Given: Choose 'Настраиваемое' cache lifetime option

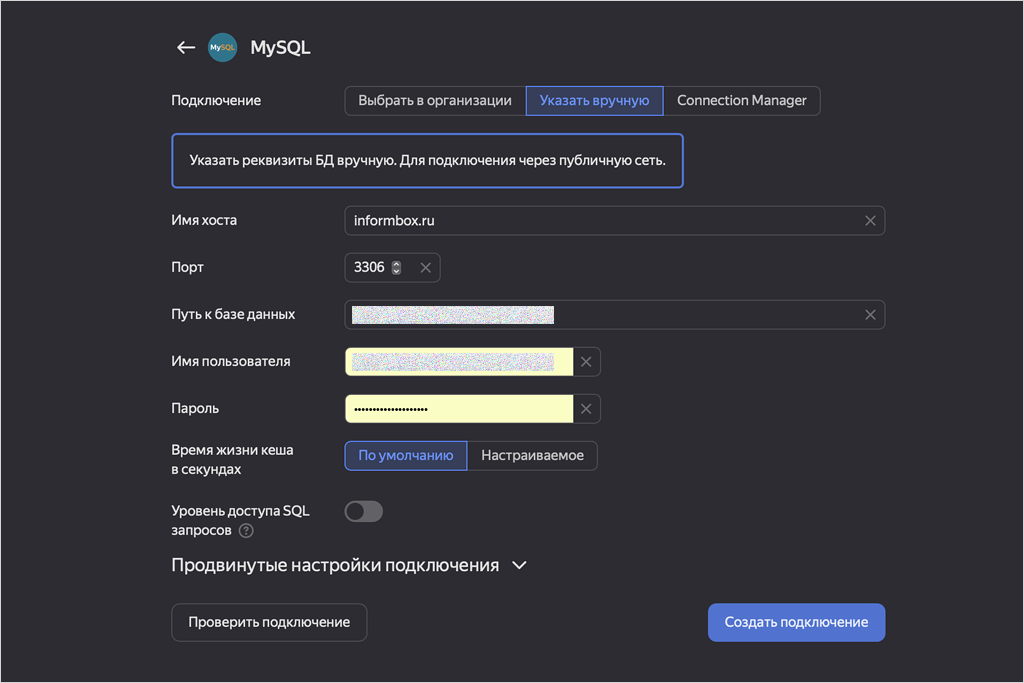Looking at the screenshot, I should [x=532, y=456].
